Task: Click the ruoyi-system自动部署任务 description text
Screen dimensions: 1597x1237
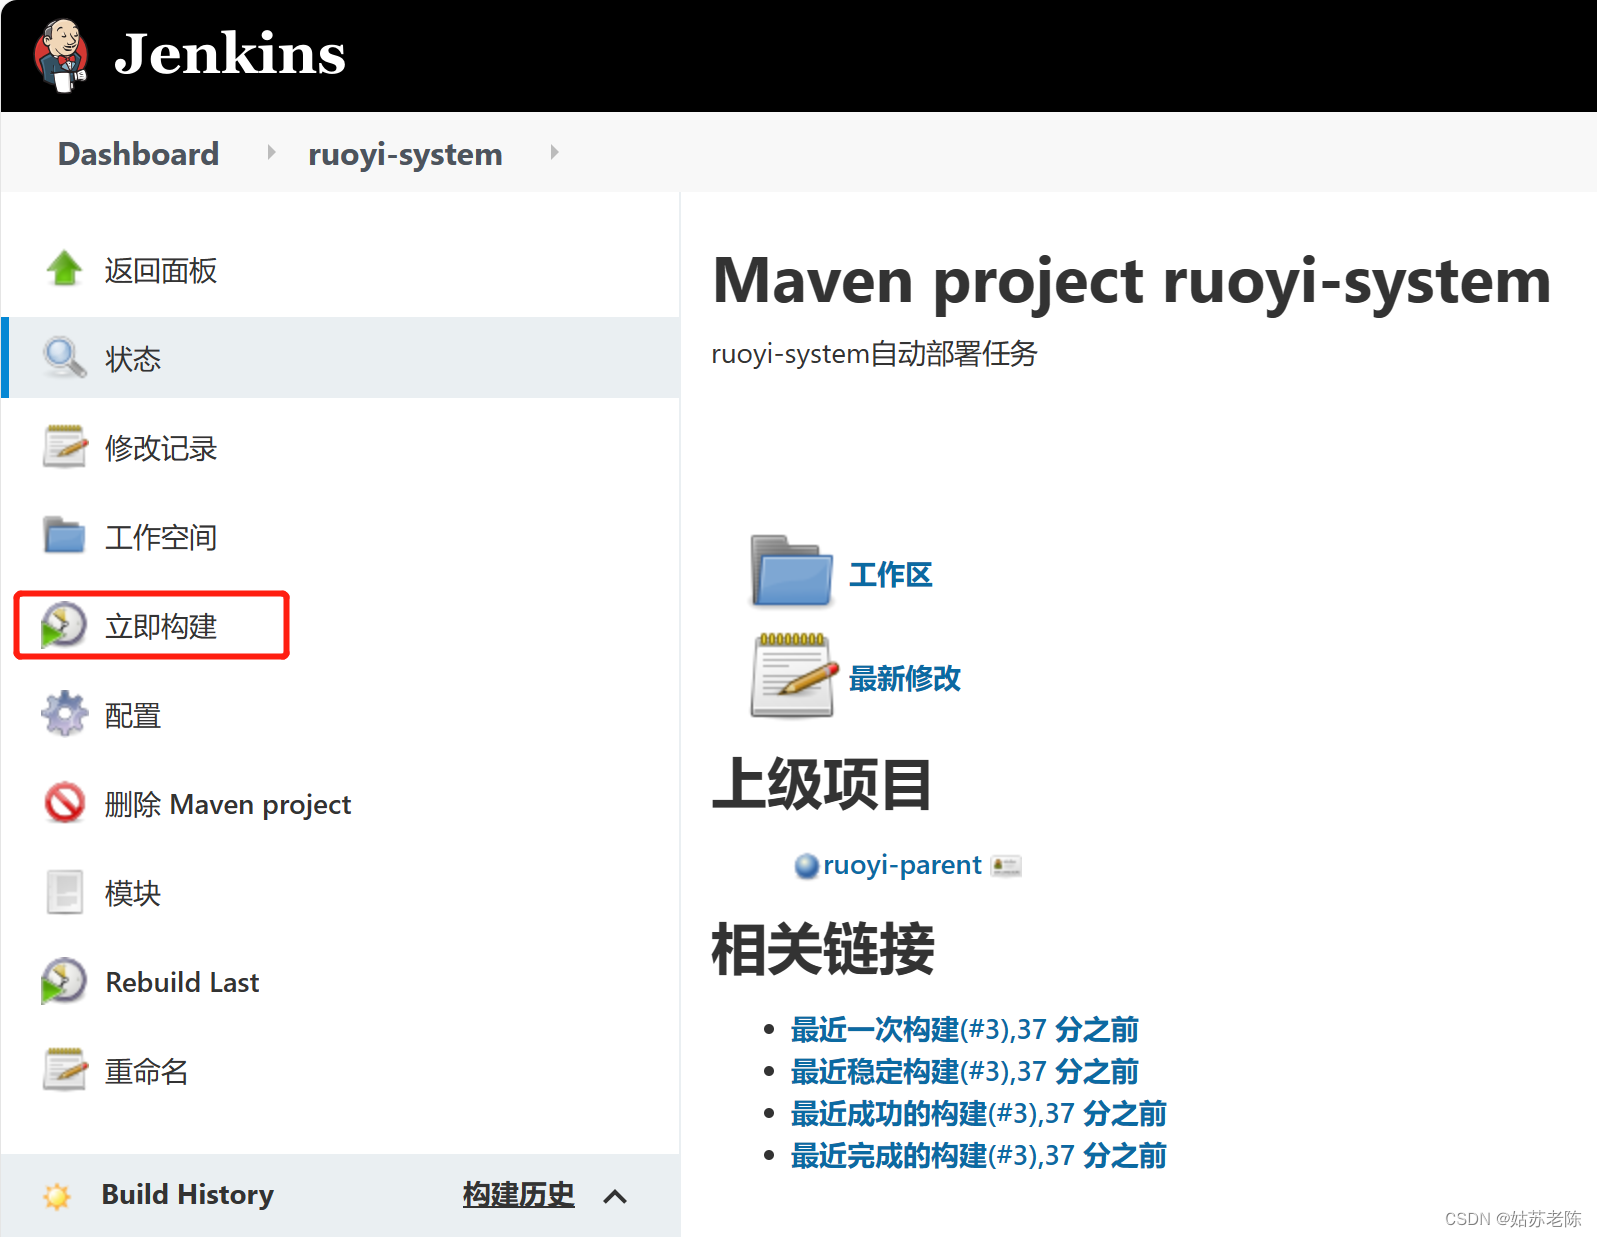Action: (x=874, y=354)
